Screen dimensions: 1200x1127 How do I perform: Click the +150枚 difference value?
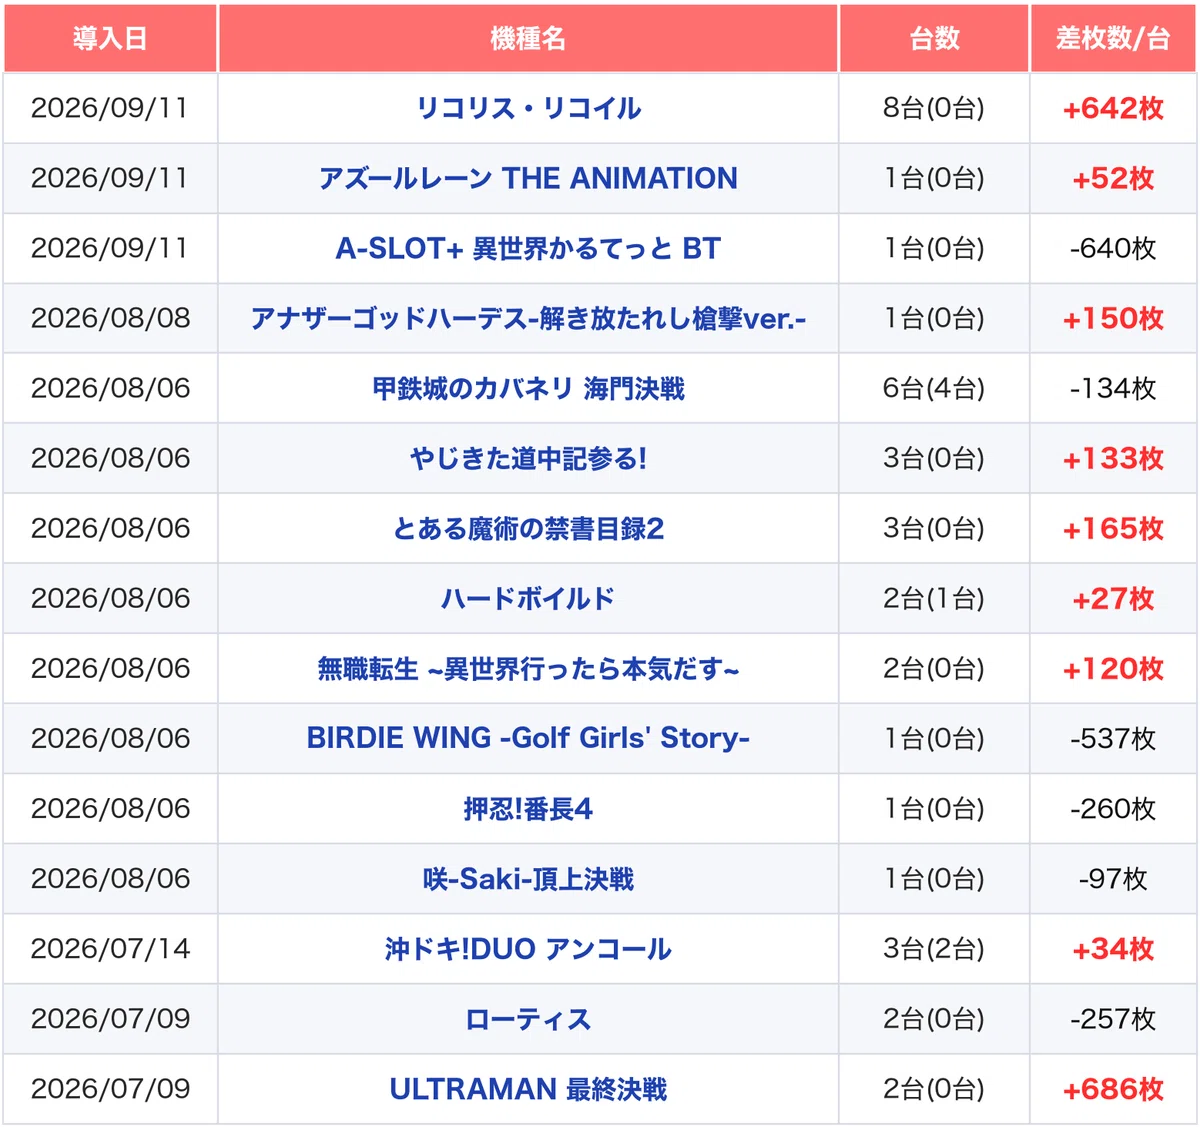point(1113,318)
